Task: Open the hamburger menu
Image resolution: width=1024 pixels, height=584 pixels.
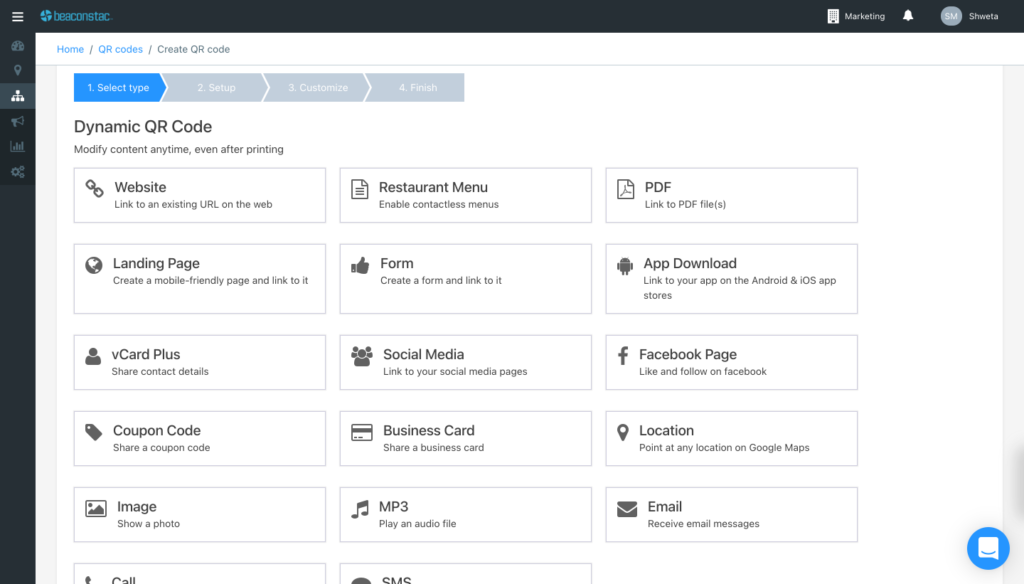Action: pyautogui.click(x=18, y=16)
